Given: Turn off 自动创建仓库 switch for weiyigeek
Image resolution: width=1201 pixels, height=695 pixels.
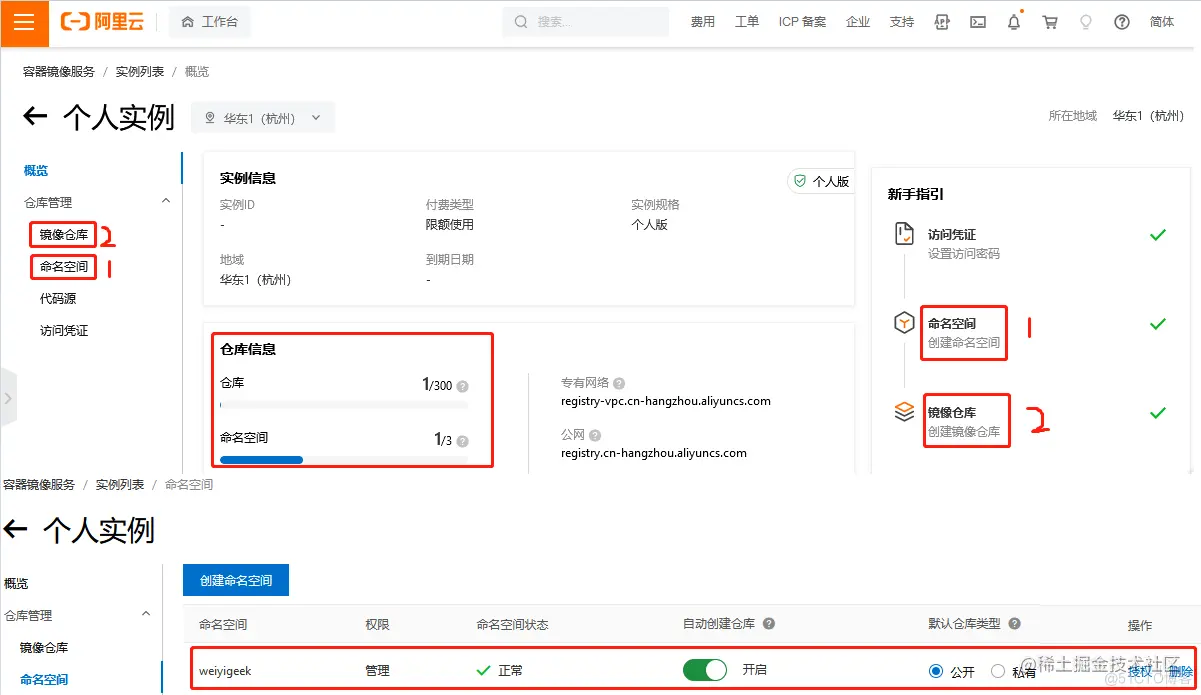Looking at the screenshot, I should 705,669.
